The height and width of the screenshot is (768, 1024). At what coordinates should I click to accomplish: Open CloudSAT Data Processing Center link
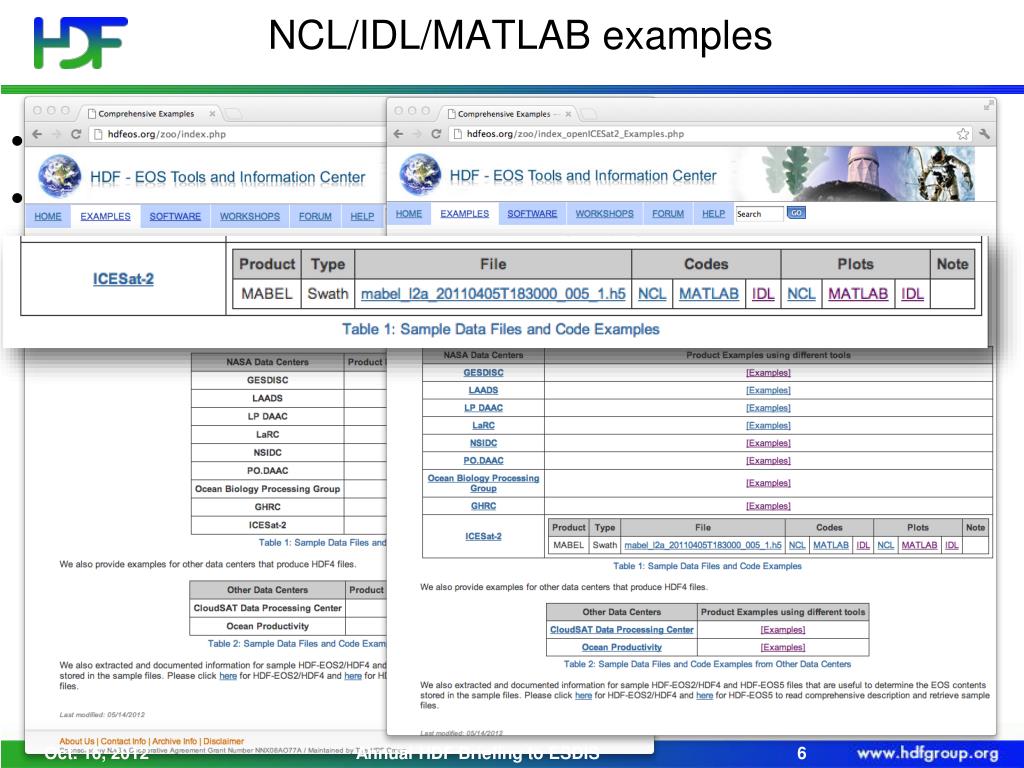(x=622, y=630)
